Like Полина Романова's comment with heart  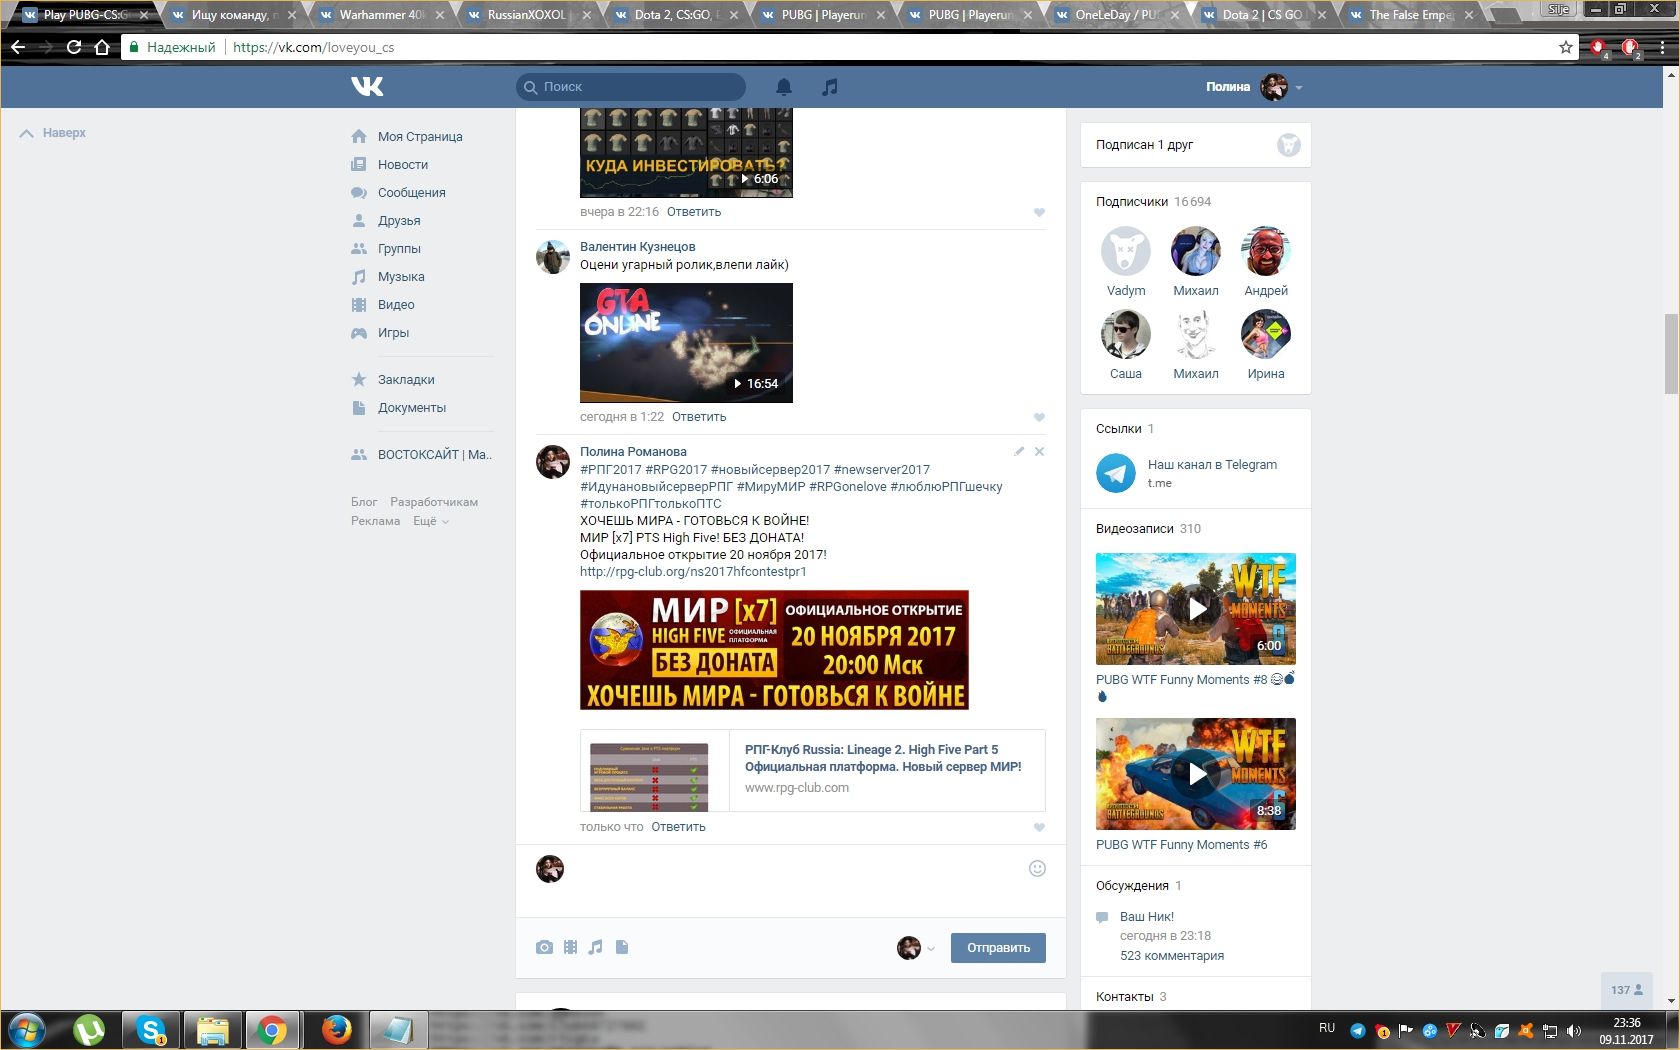[x=1039, y=827]
